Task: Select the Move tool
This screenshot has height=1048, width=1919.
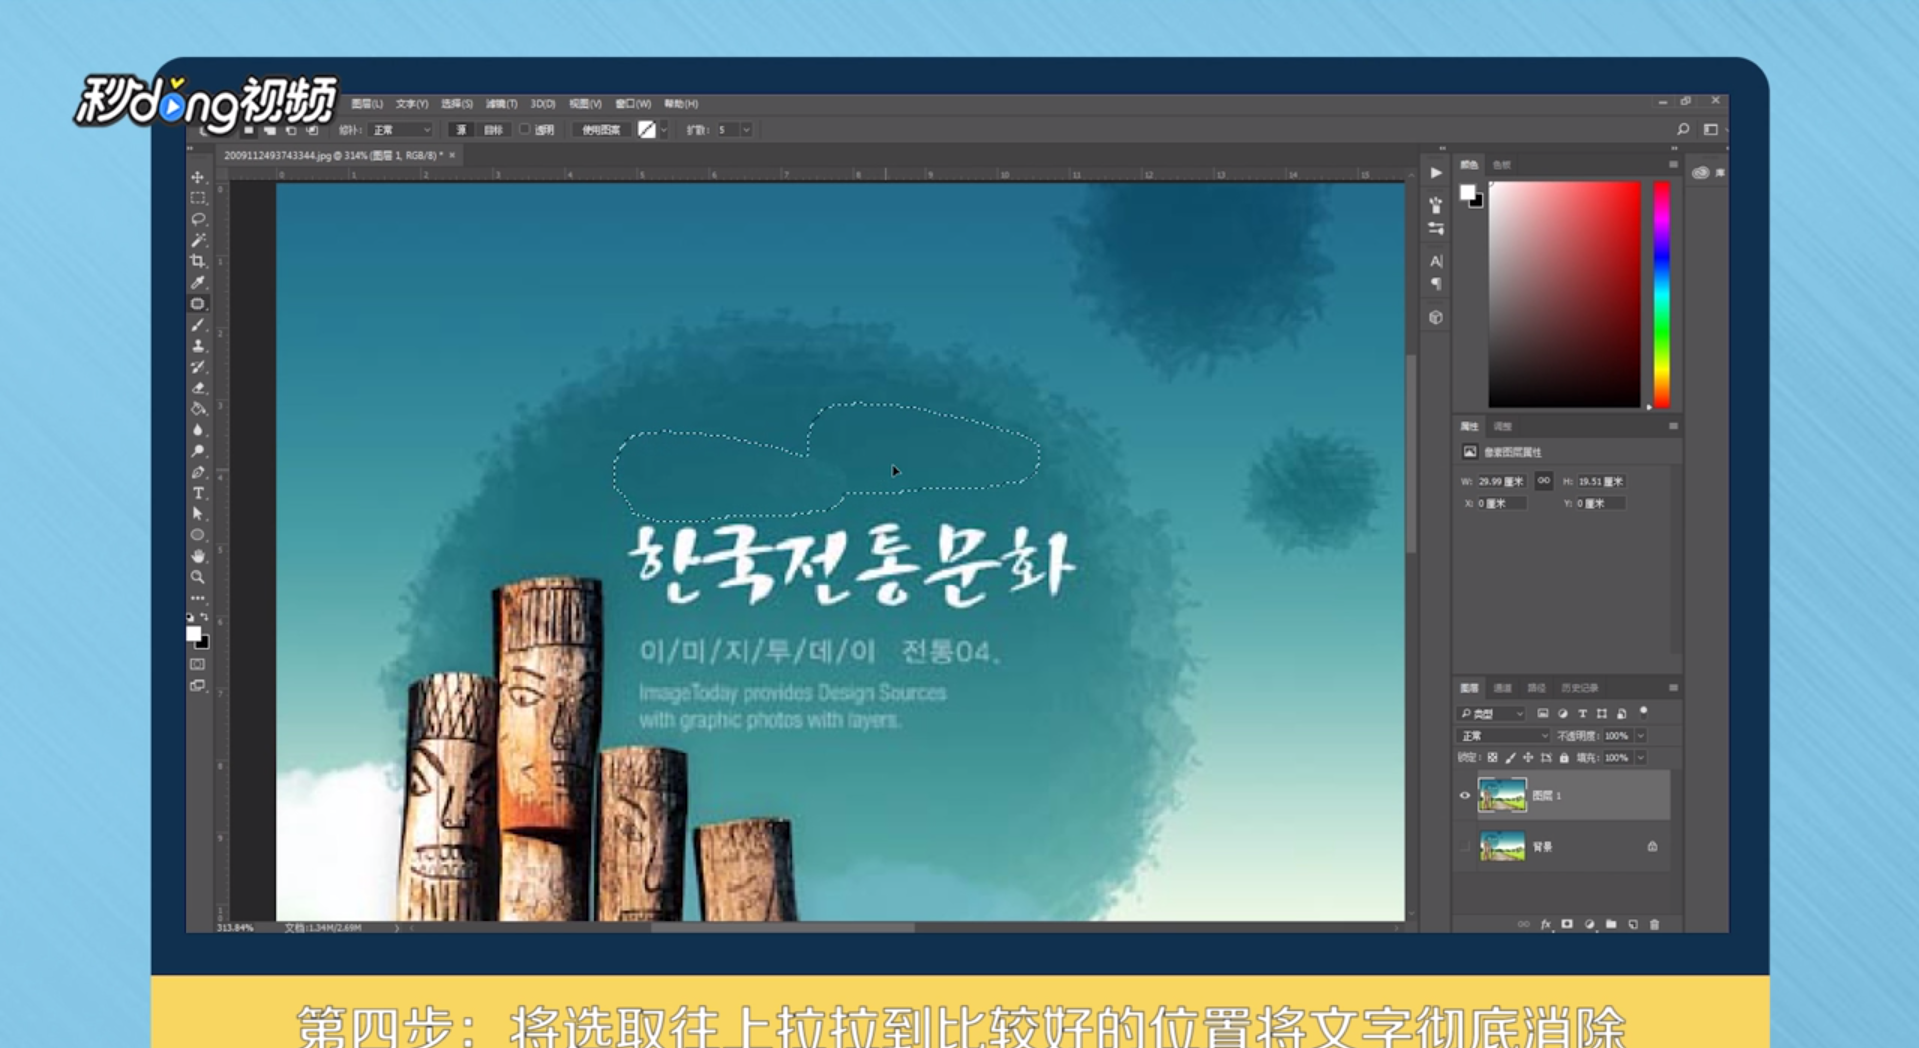Action: [198, 177]
